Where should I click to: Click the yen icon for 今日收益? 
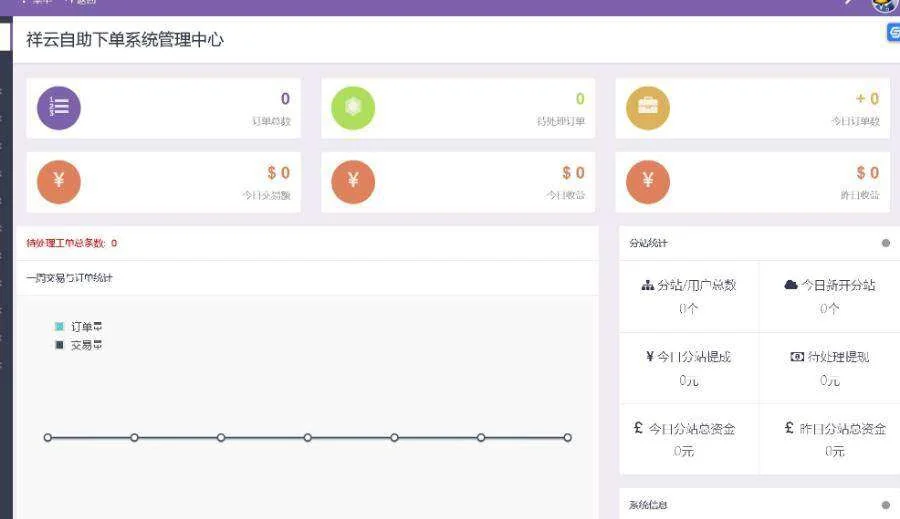coord(353,181)
